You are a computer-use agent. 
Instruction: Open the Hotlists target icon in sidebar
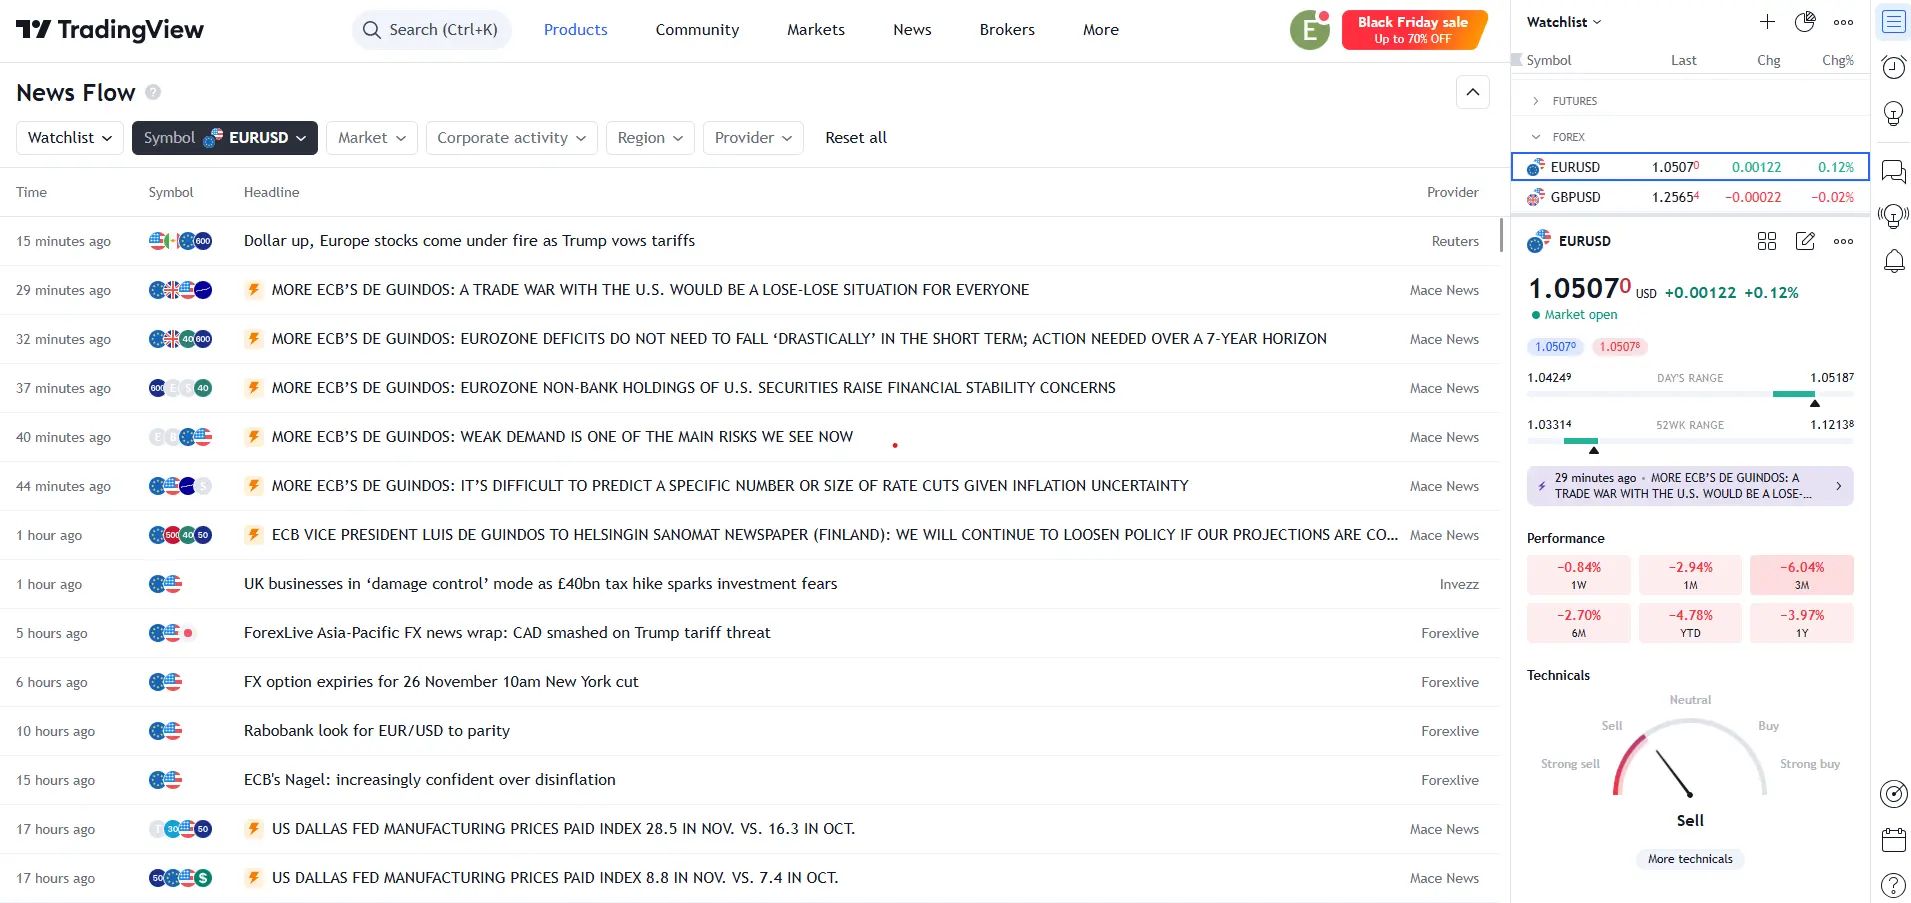click(x=1893, y=794)
